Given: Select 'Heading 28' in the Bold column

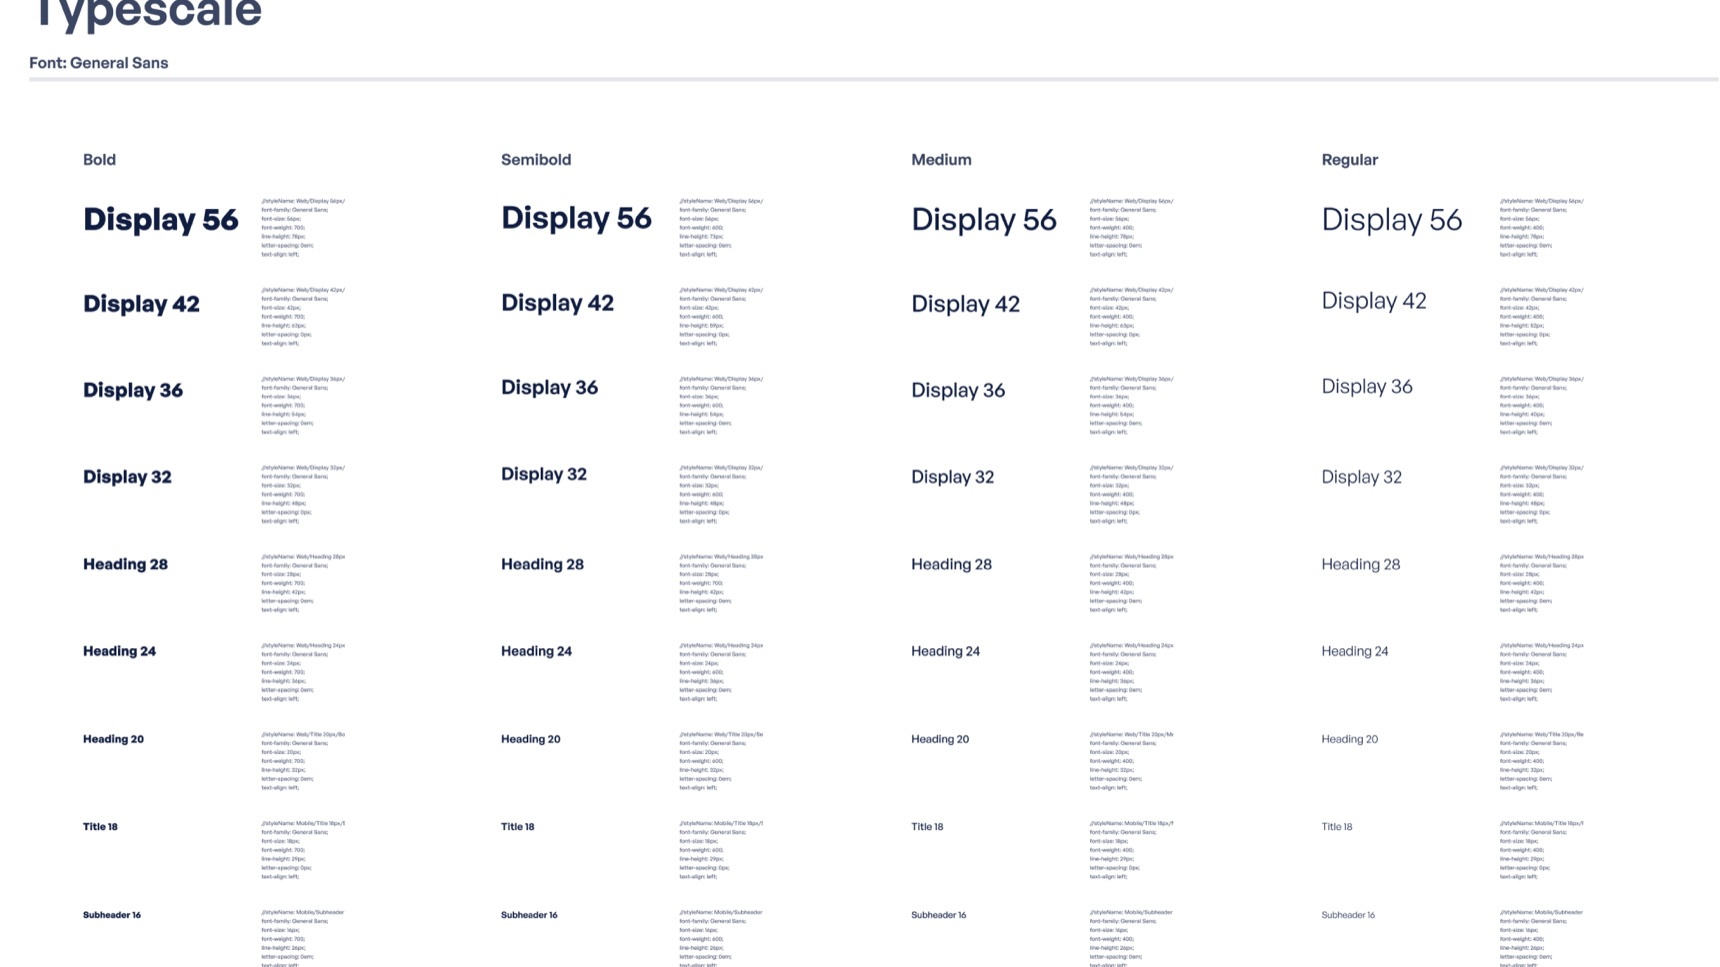Looking at the screenshot, I should click(125, 564).
